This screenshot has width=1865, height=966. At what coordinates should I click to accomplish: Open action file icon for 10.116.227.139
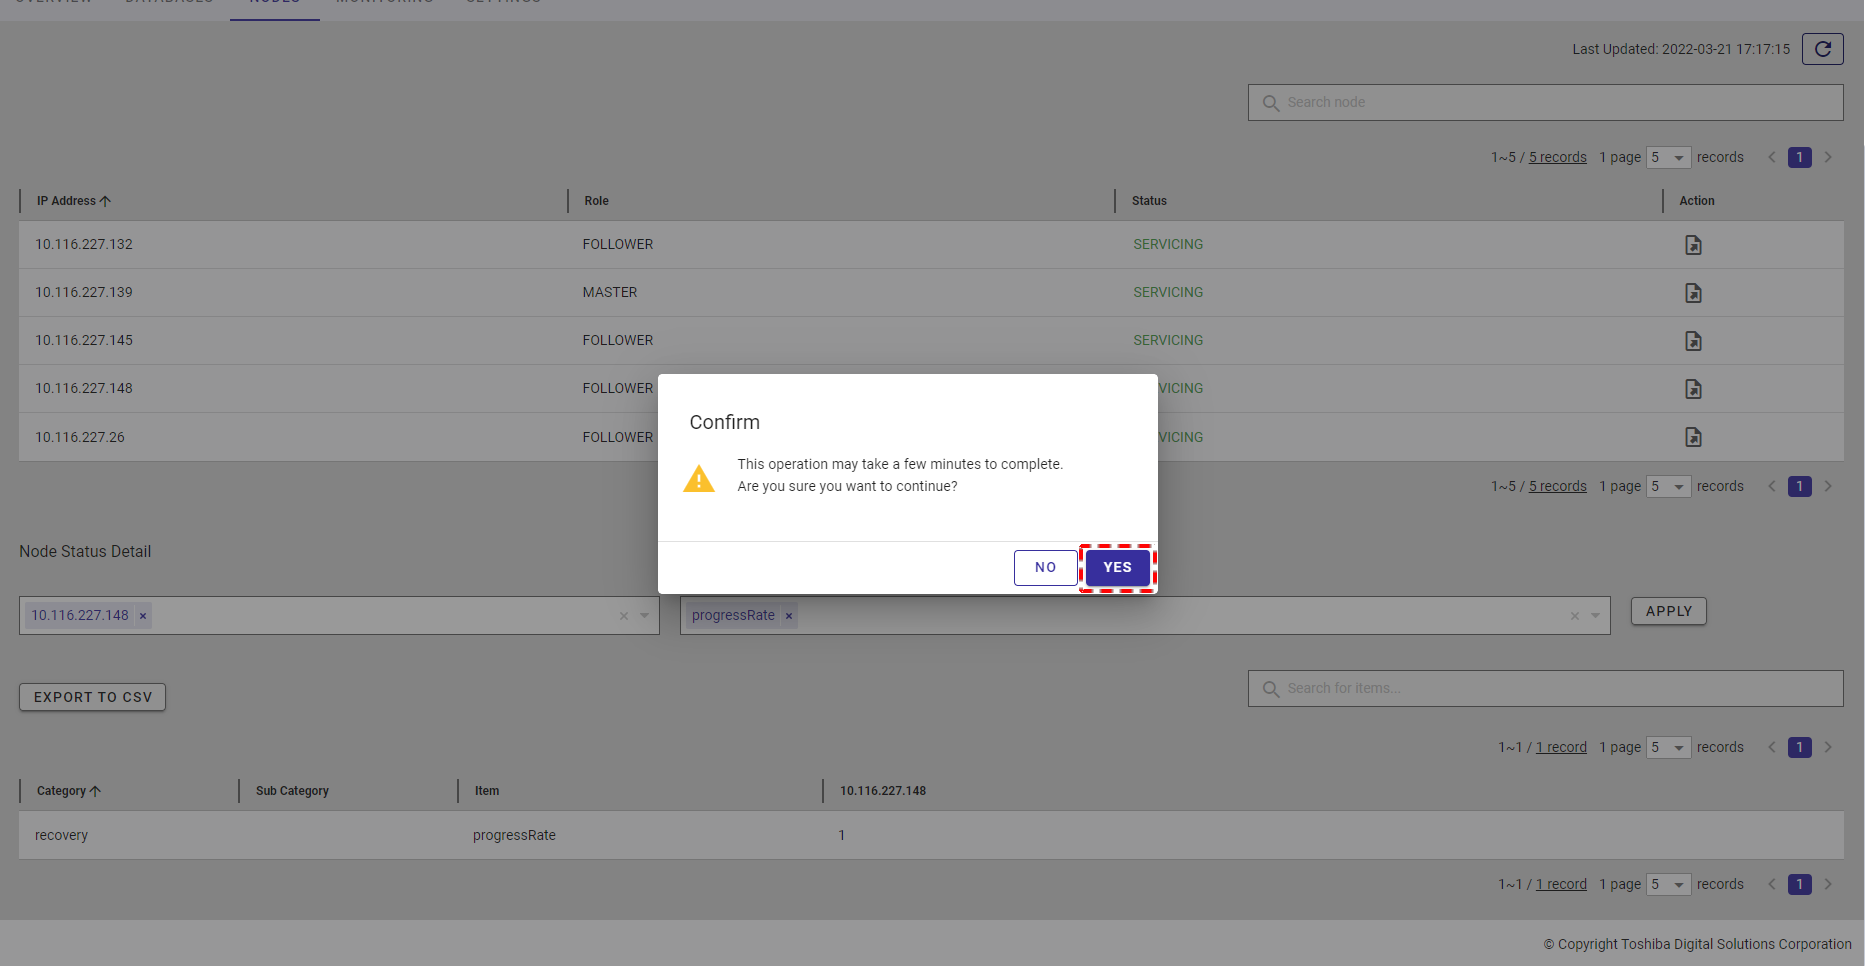point(1692,293)
